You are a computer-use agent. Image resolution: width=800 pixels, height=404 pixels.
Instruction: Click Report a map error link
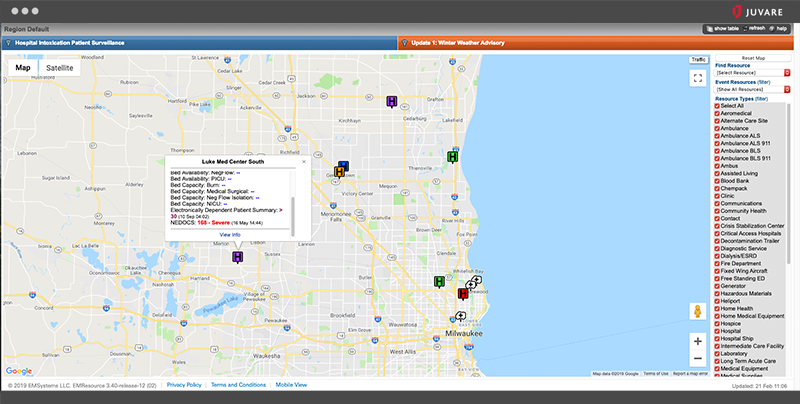(690, 374)
